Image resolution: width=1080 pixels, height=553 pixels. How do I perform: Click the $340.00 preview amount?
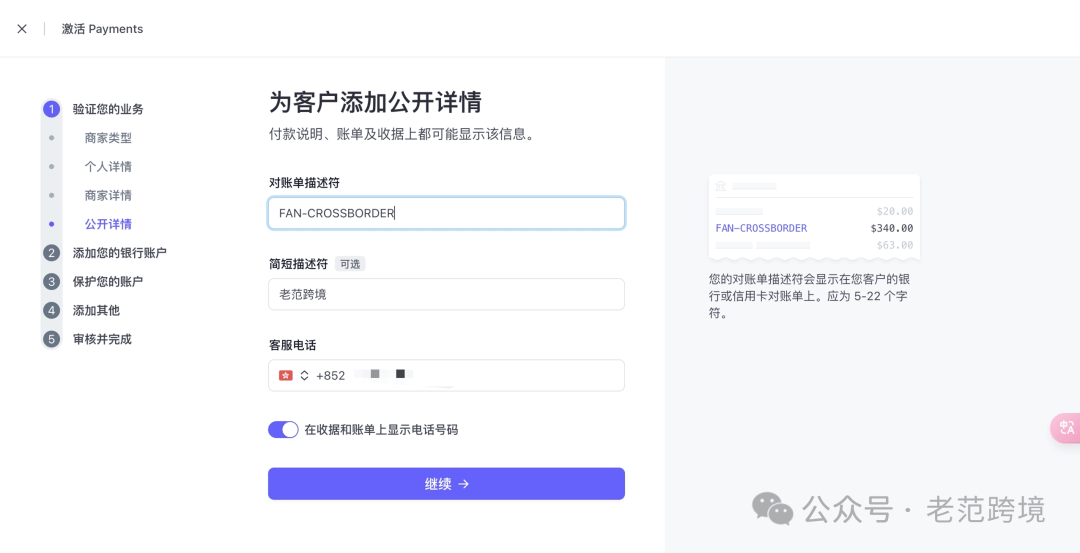(x=892, y=228)
